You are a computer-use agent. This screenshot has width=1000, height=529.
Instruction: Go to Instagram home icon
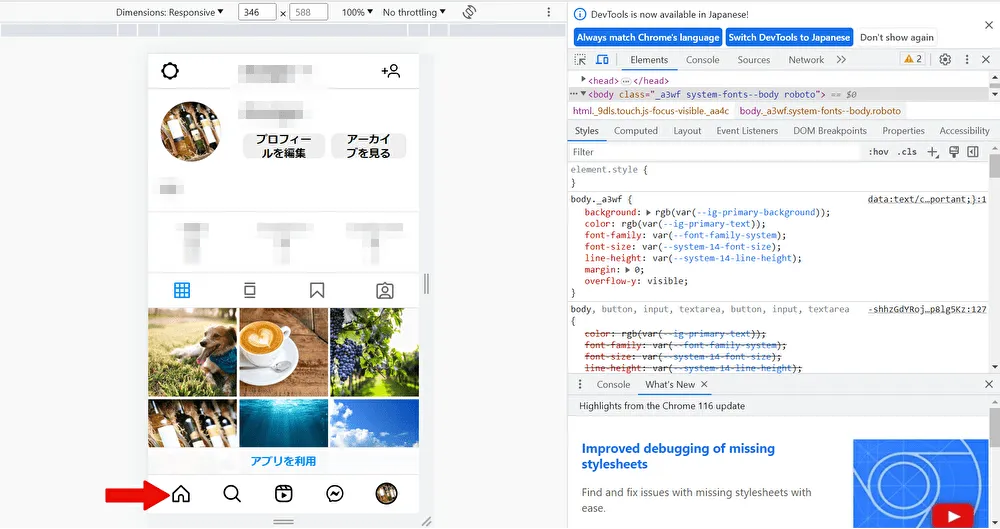pyautogui.click(x=181, y=493)
